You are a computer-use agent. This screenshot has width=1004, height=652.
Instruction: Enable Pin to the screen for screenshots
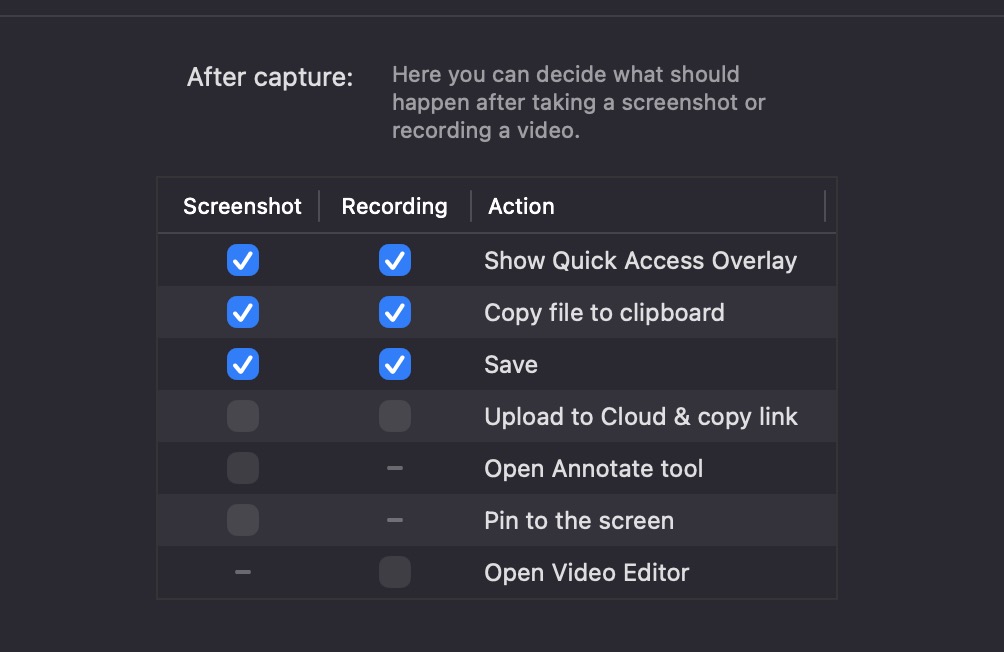click(x=242, y=520)
